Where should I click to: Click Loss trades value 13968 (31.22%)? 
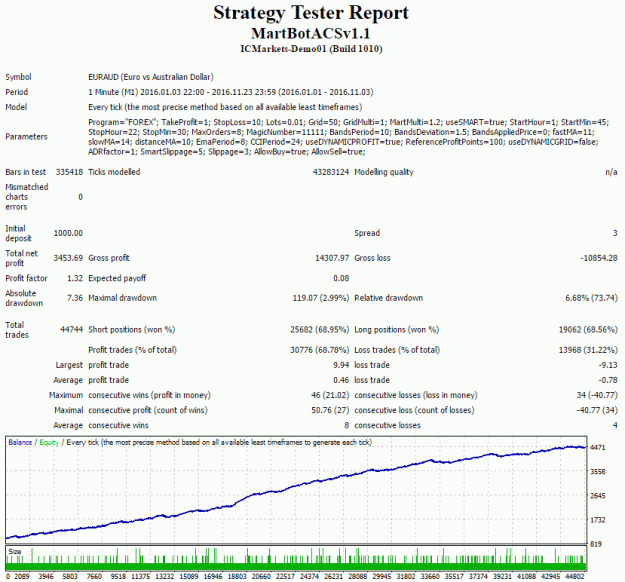(x=588, y=350)
